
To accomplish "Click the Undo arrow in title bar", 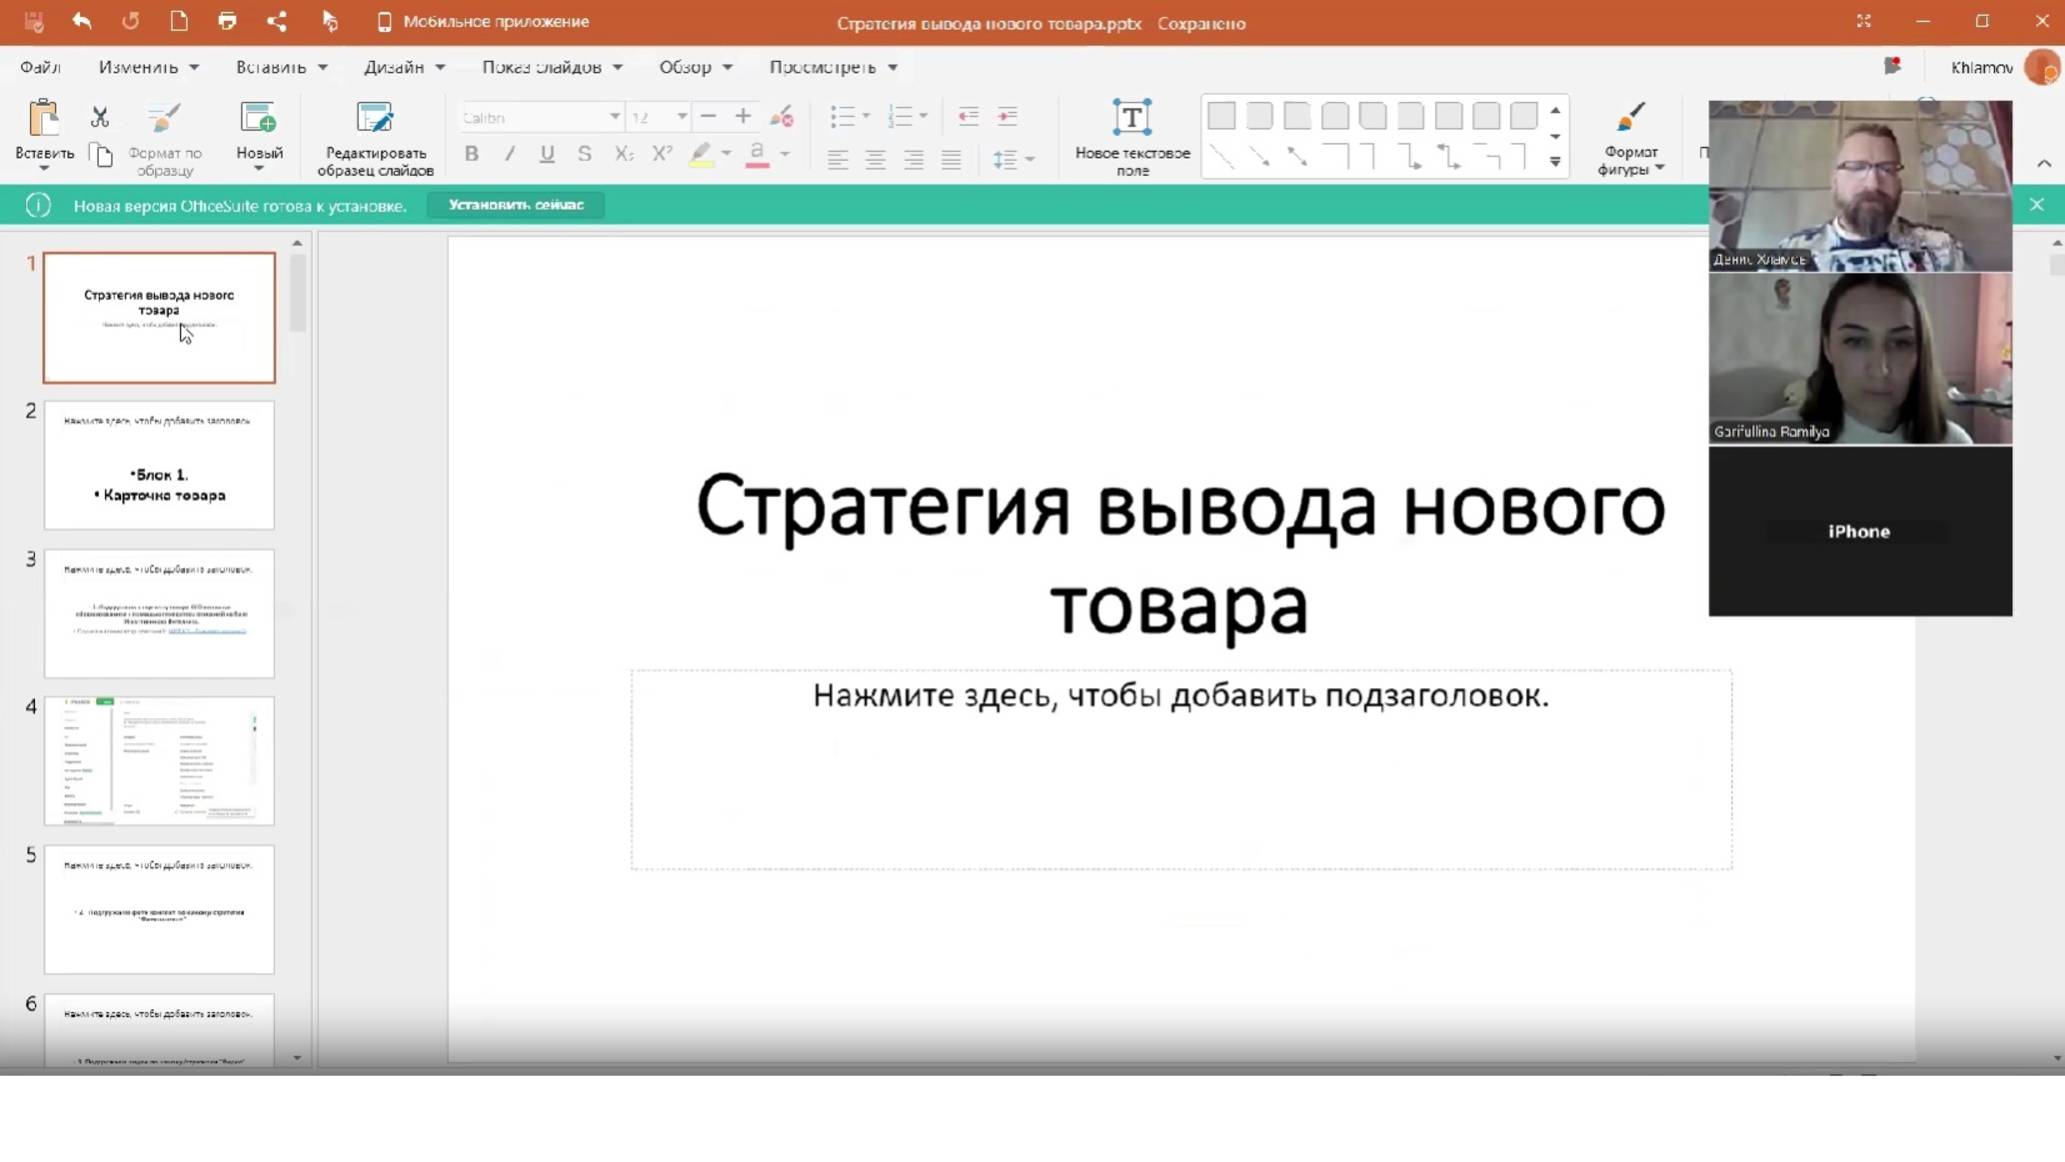I will [x=82, y=21].
